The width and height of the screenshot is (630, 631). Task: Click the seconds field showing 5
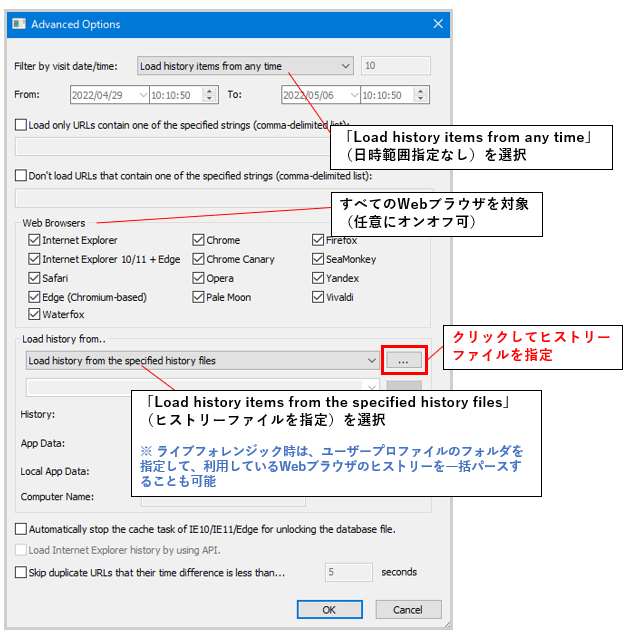349,572
